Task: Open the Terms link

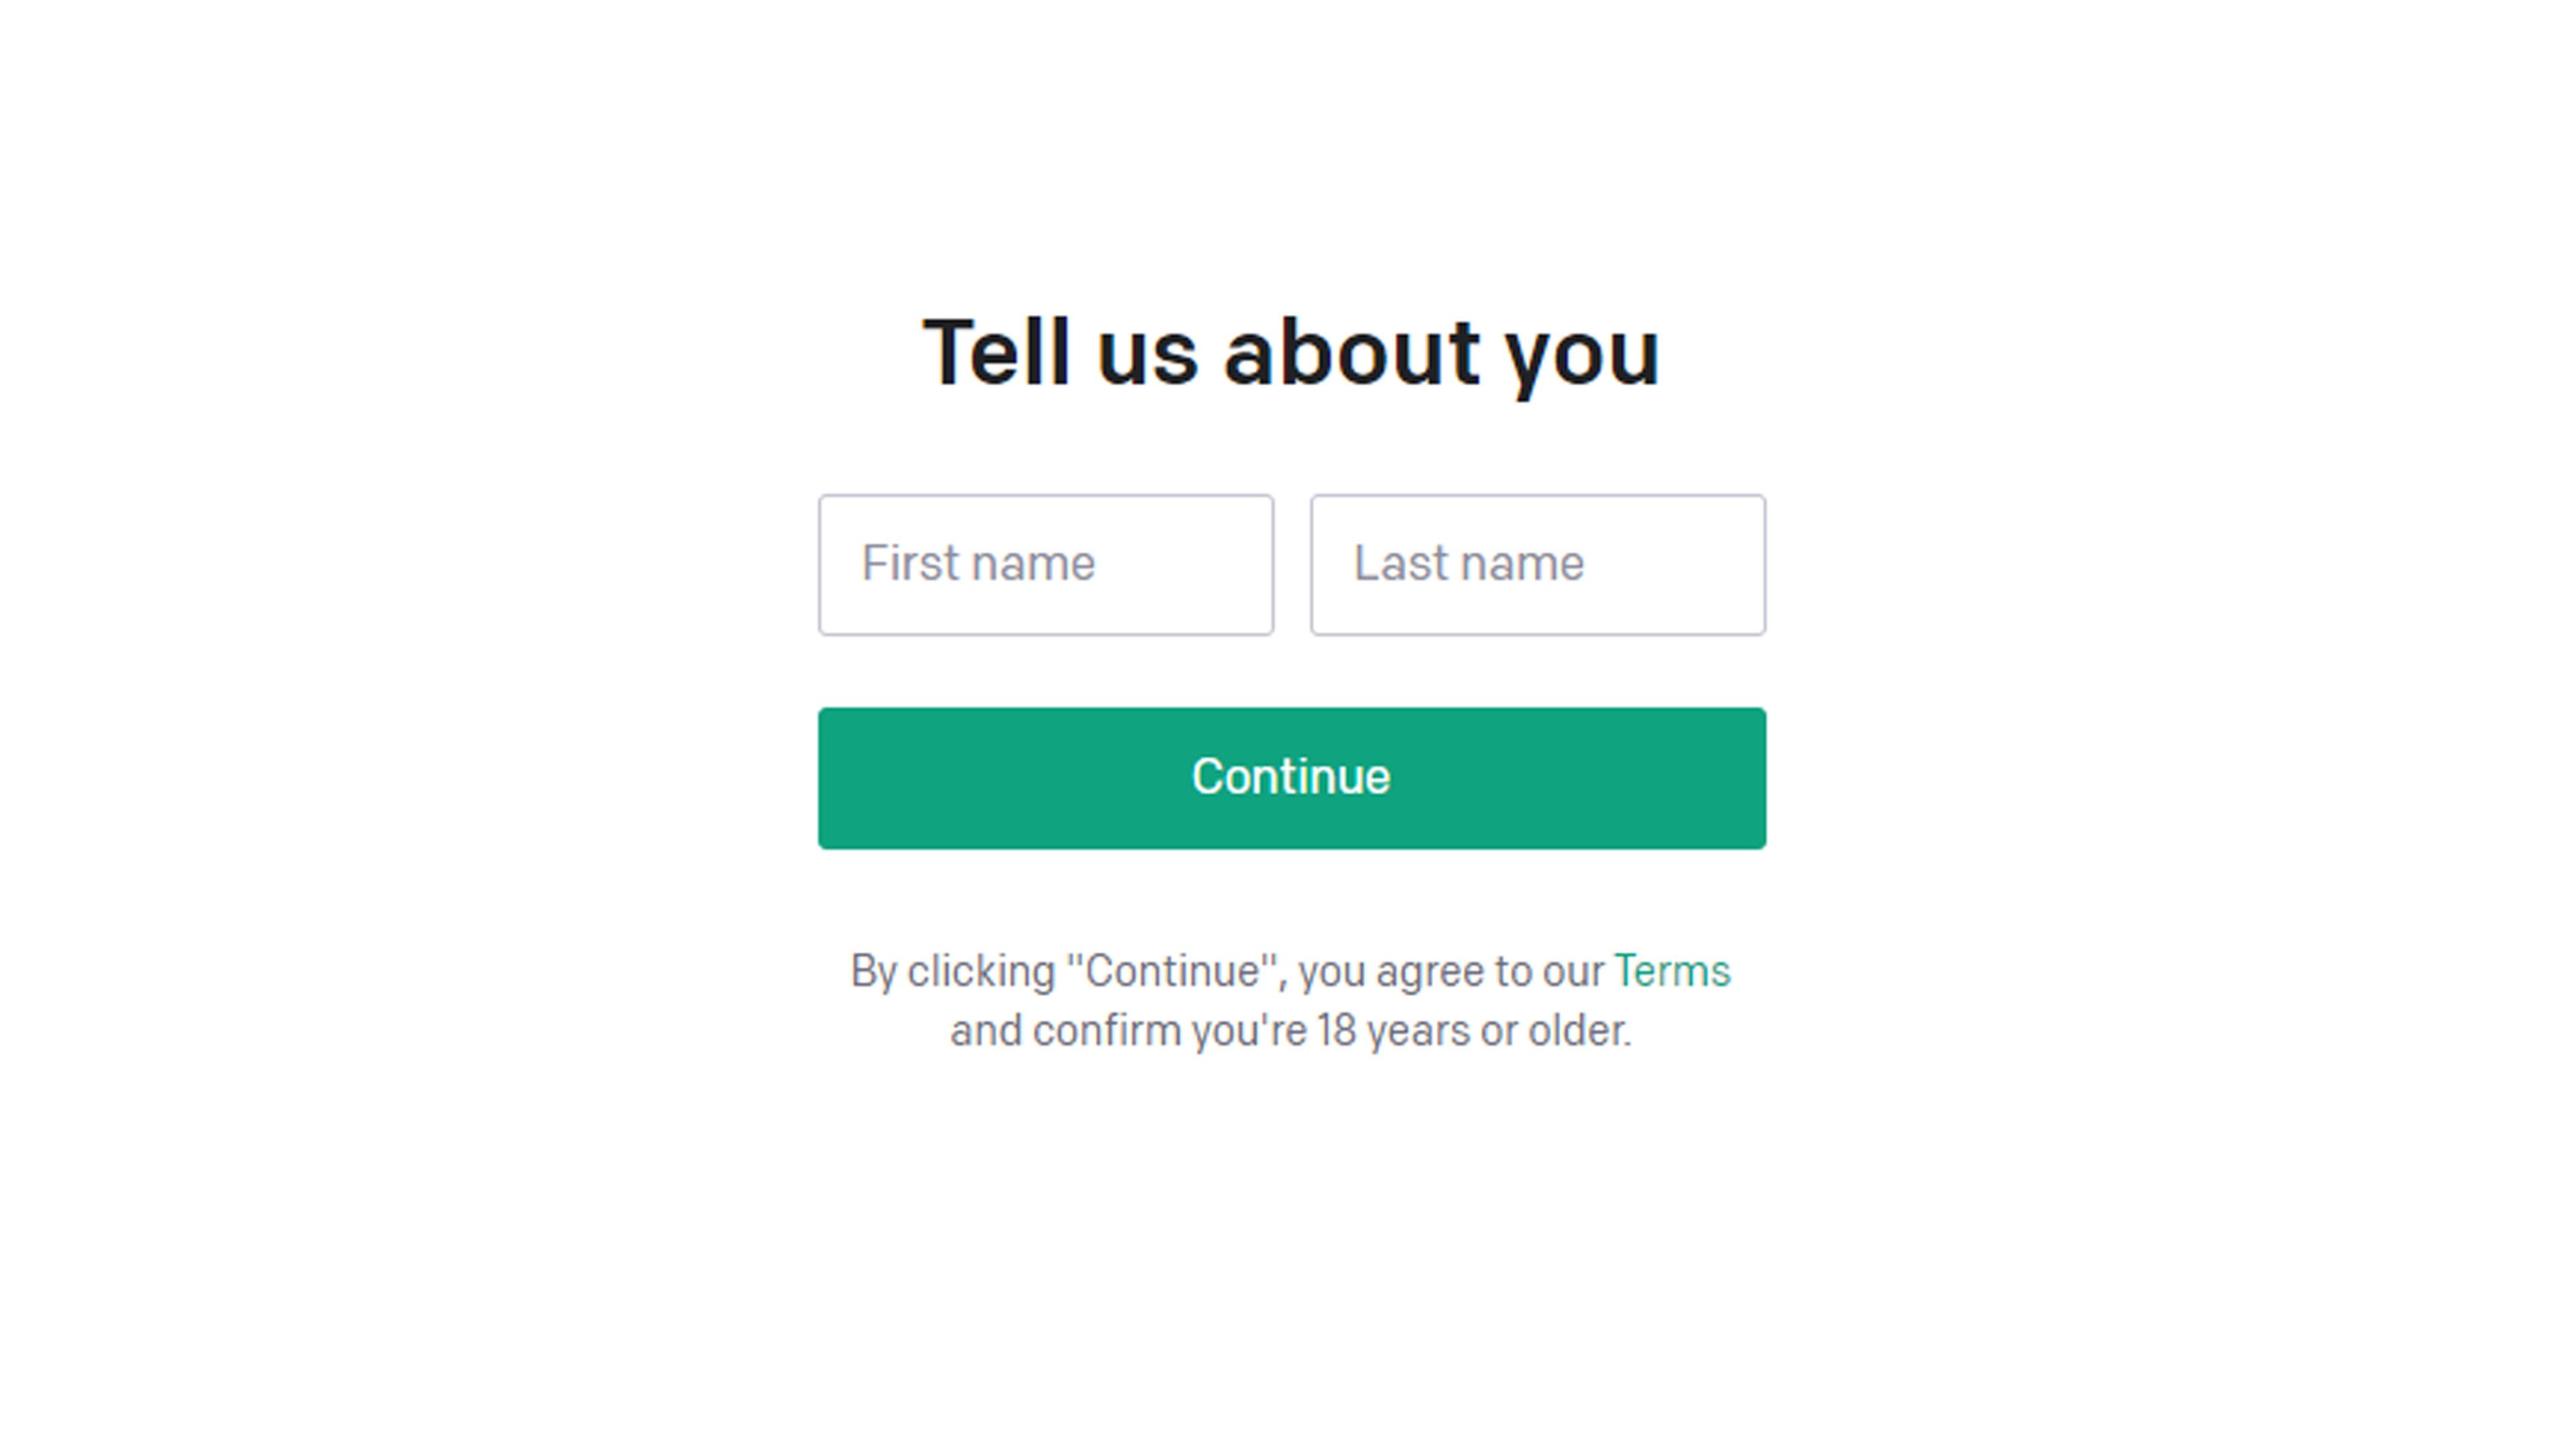Action: [x=1672, y=971]
